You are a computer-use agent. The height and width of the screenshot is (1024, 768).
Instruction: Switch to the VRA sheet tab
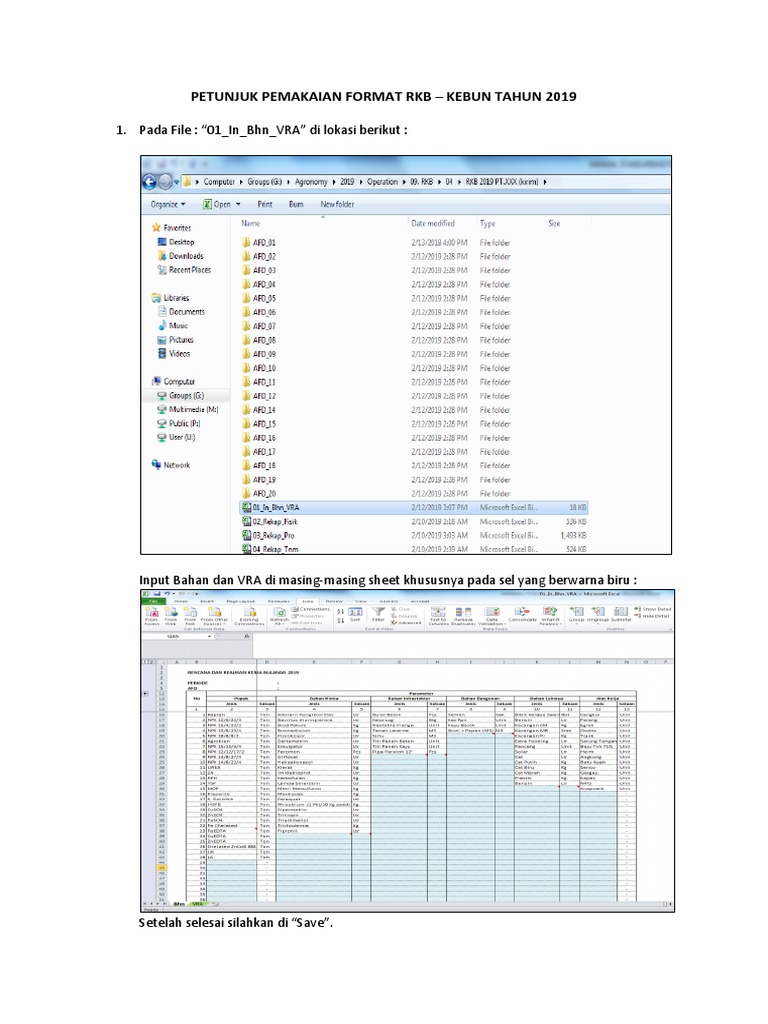tap(198, 904)
